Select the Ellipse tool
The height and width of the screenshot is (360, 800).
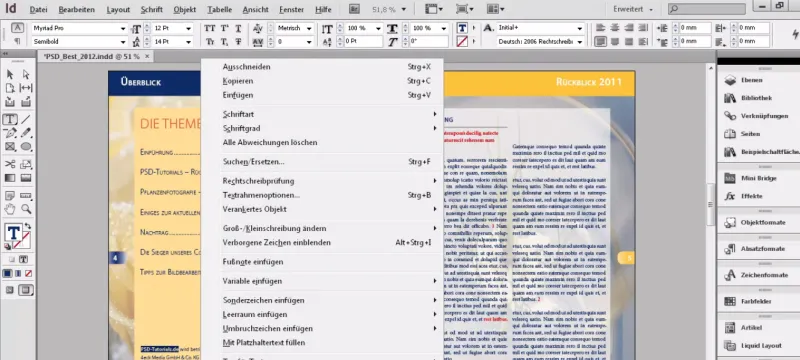[x=26, y=146]
